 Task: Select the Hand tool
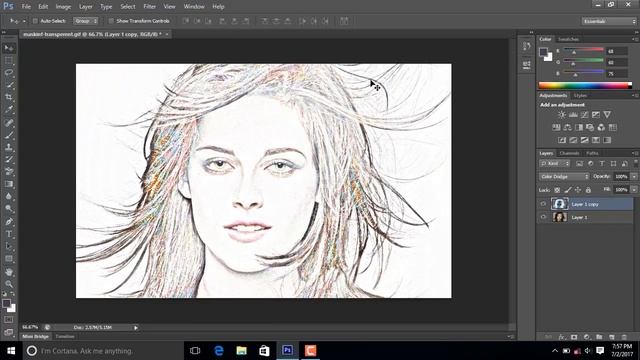[9, 272]
